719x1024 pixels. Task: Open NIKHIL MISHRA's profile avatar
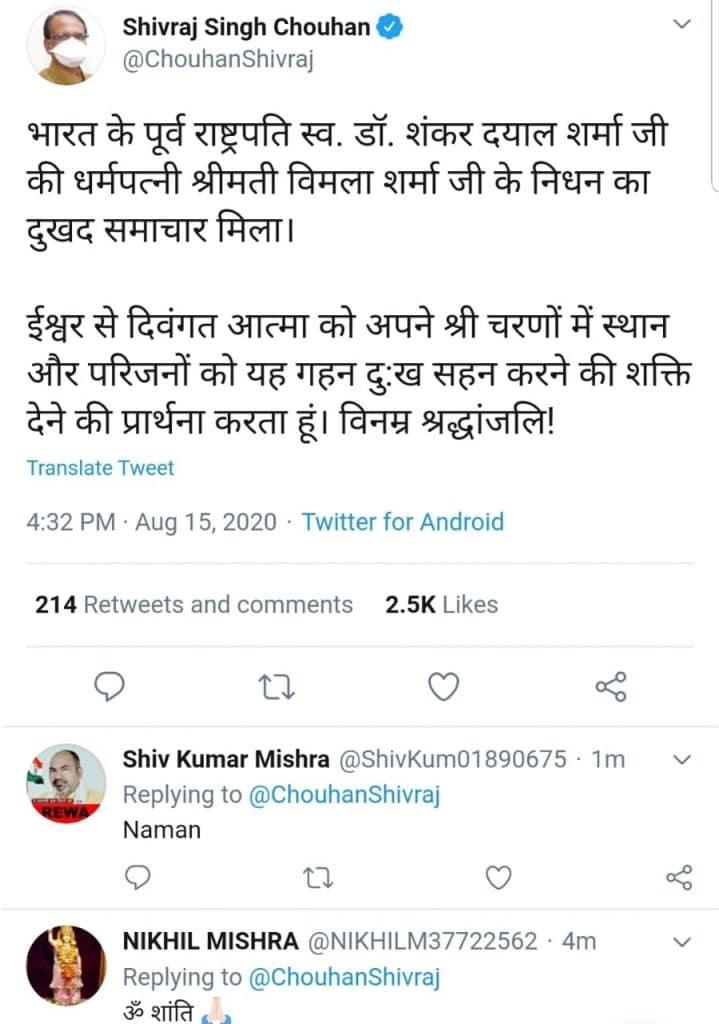[x=65, y=963]
